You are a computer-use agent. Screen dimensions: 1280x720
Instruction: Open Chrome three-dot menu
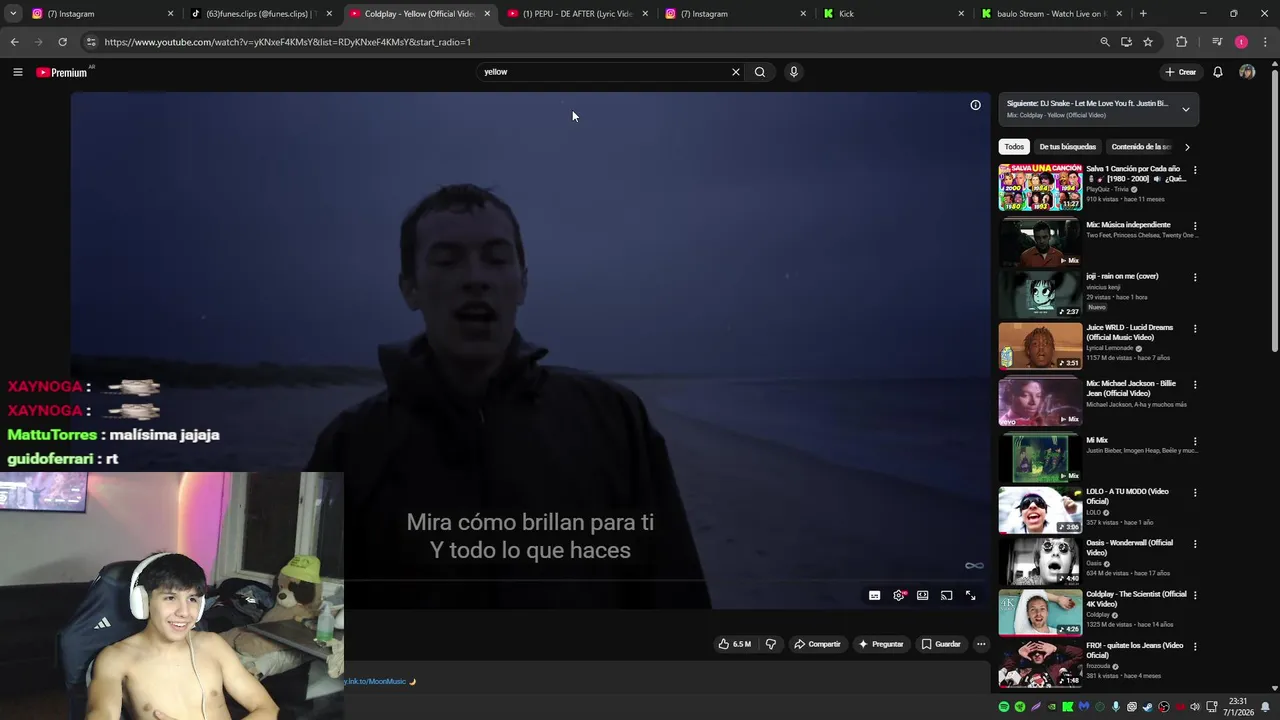(x=1266, y=42)
